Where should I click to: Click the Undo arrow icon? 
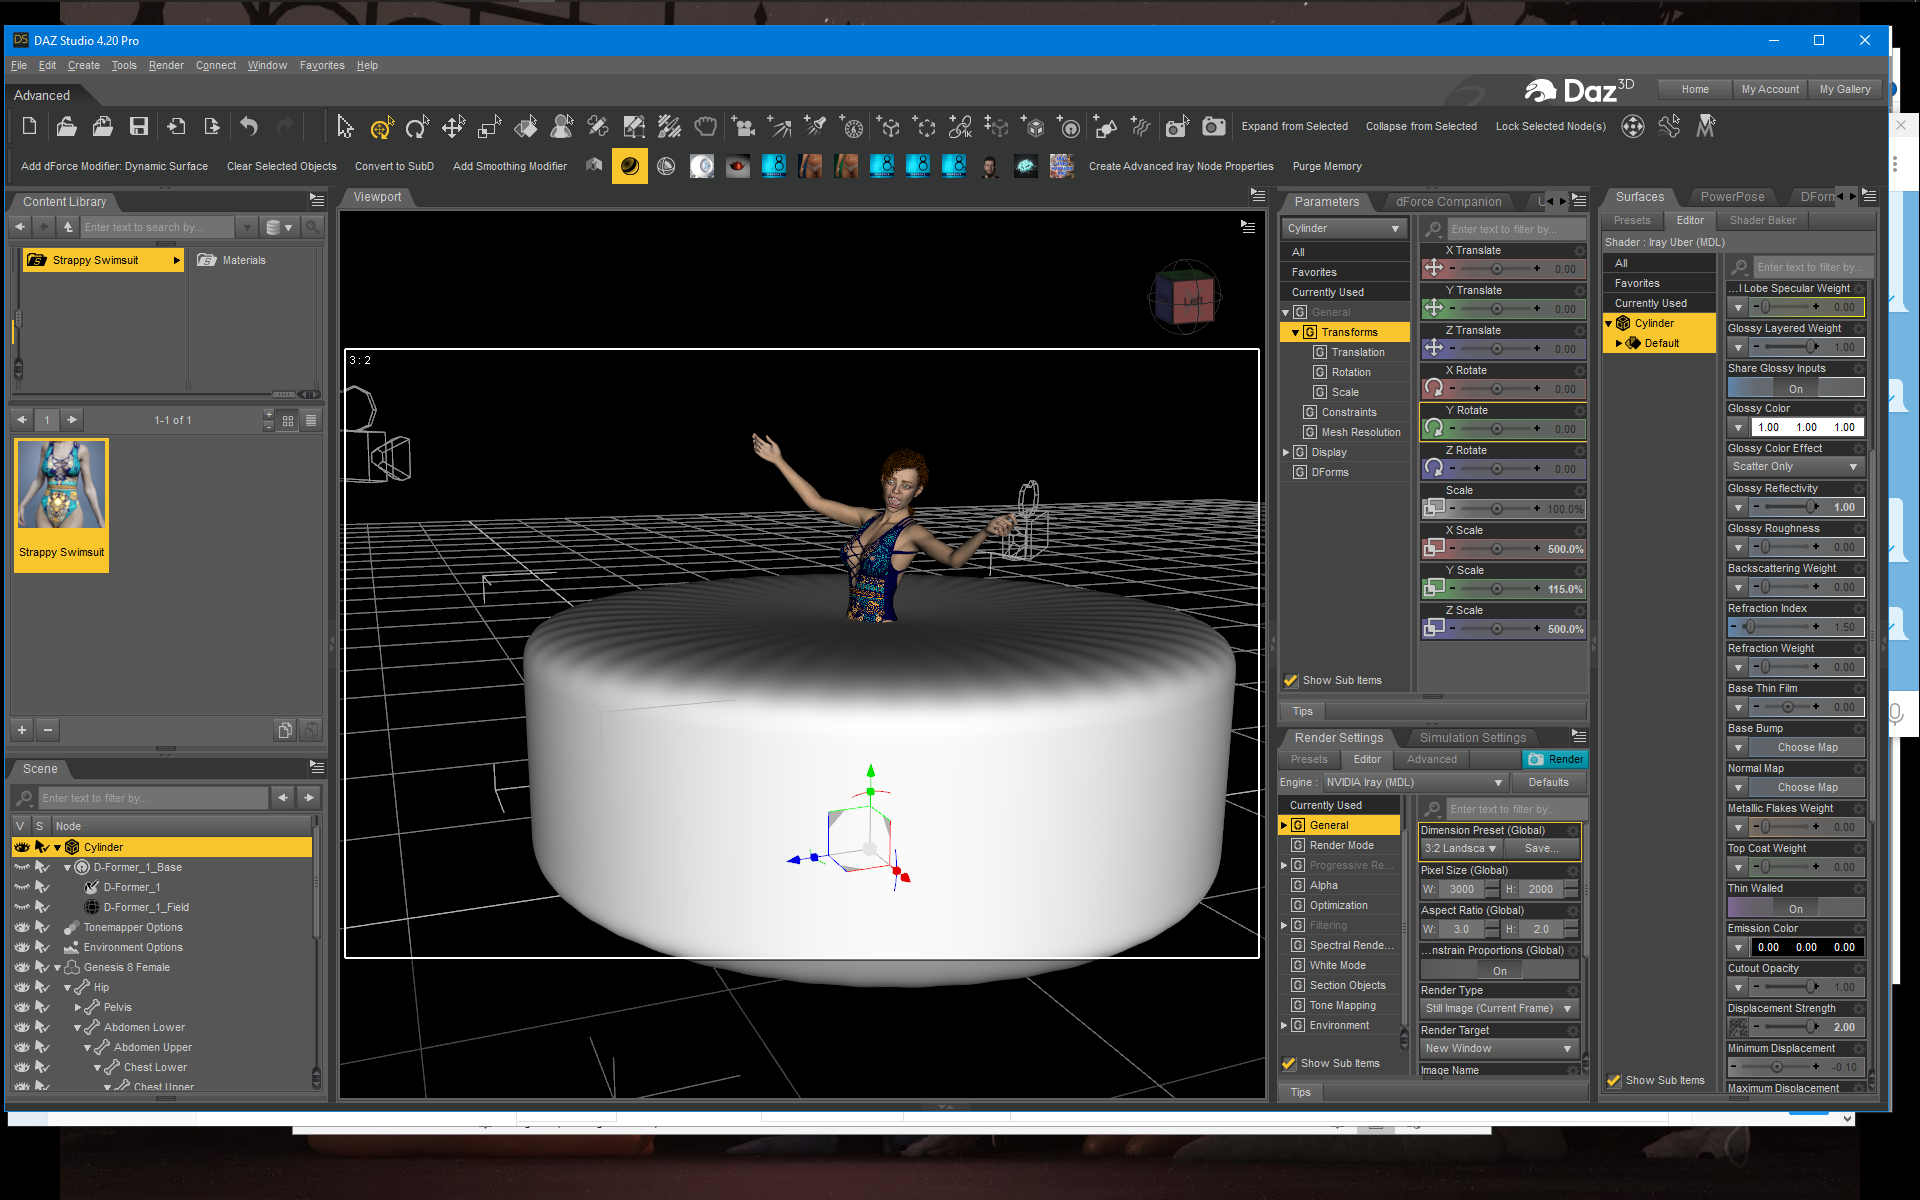(x=249, y=127)
